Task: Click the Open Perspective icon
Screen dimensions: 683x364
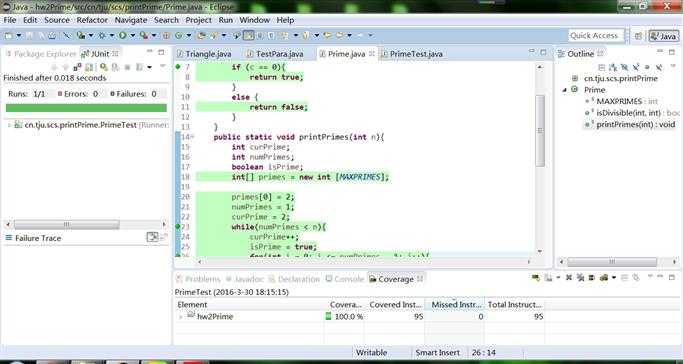Action: tap(638, 36)
